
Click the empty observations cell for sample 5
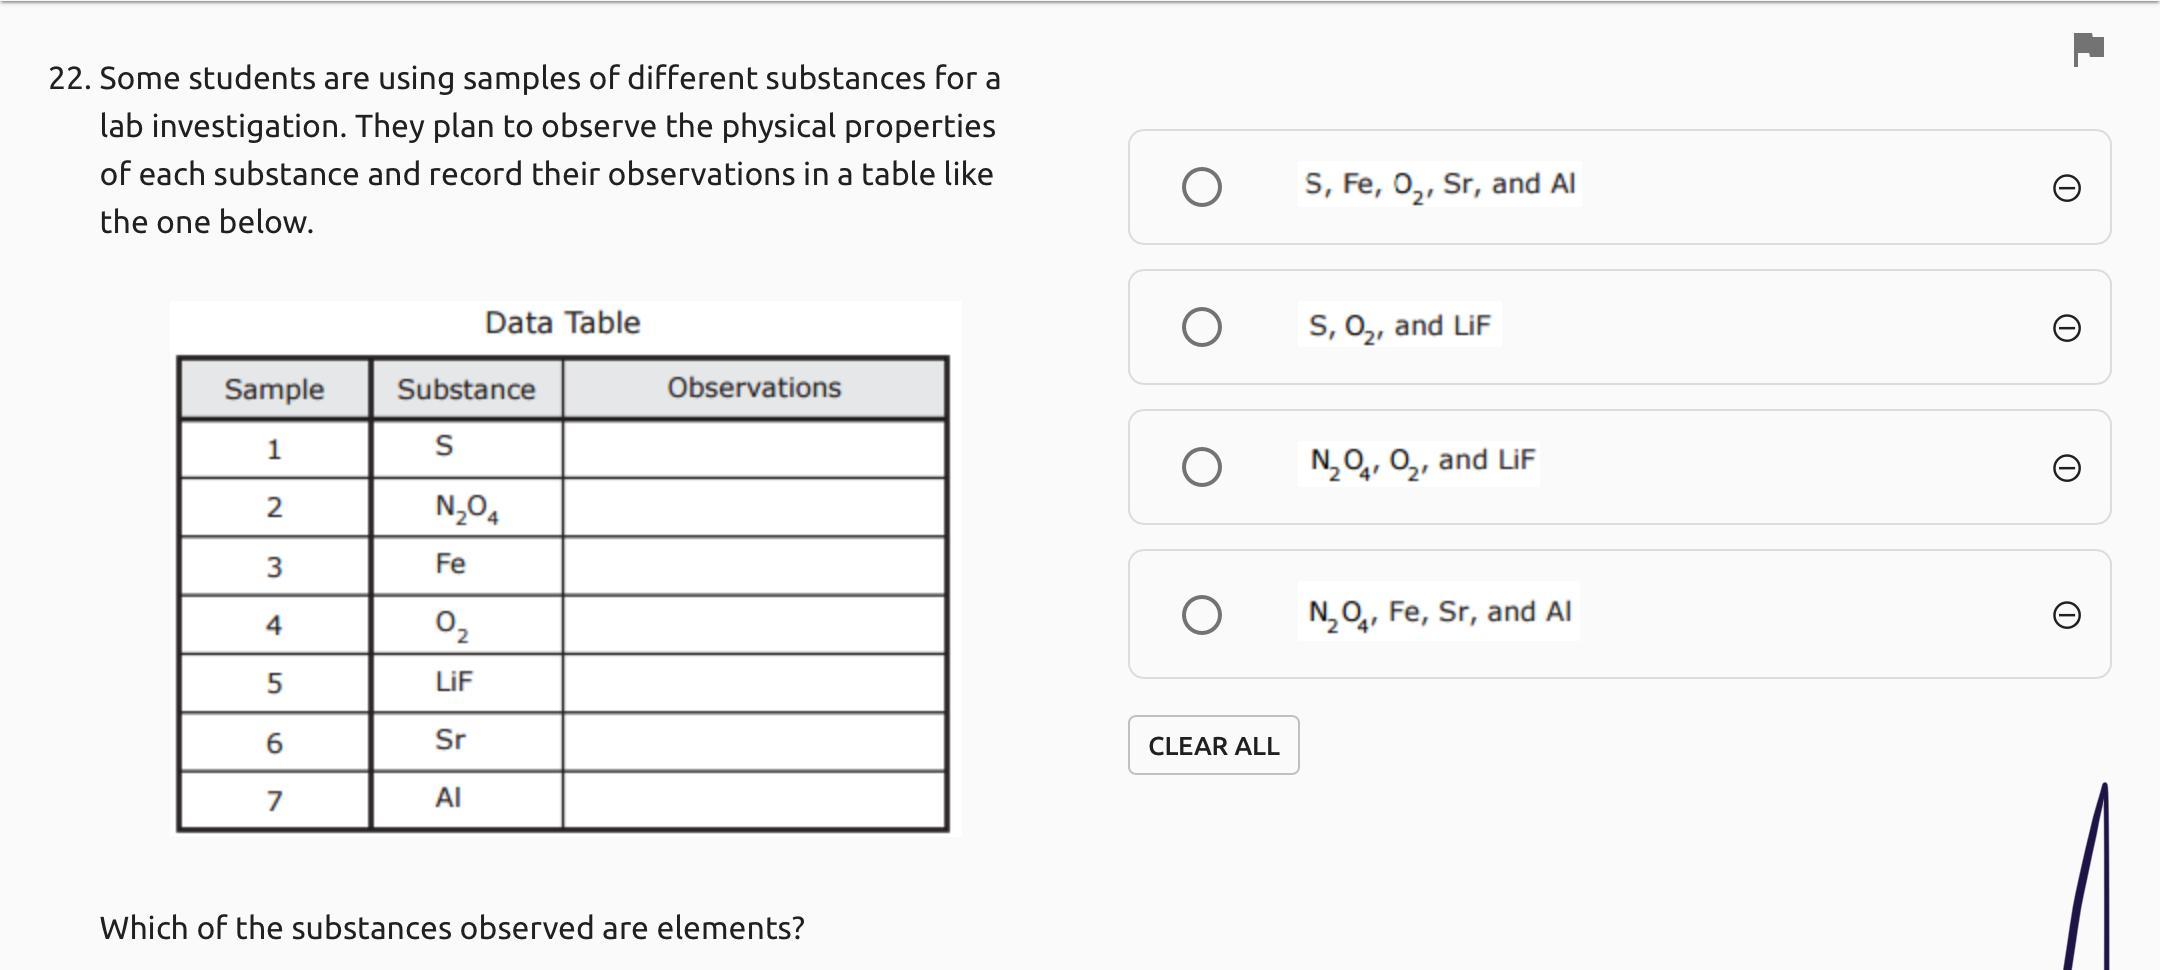coord(754,683)
